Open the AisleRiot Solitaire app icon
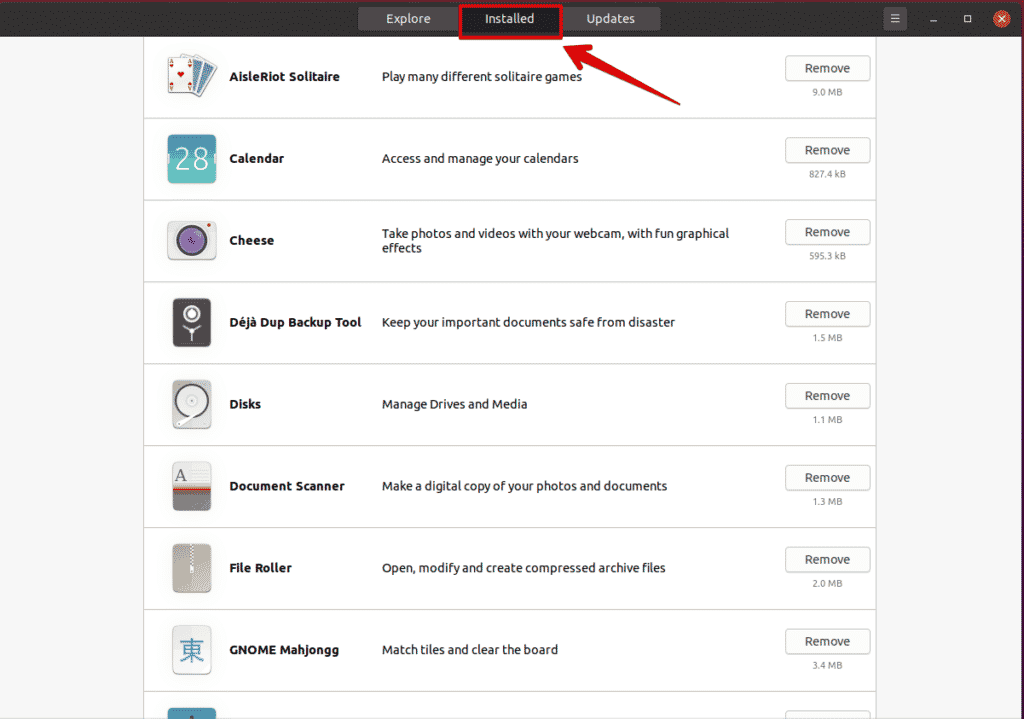The width and height of the screenshot is (1024, 719). coord(191,76)
